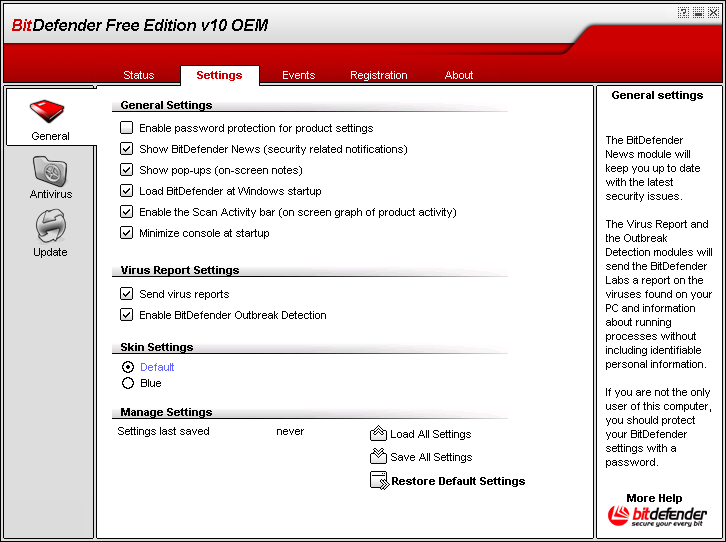The width and height of the screenshot is (726, 542).
Task: Click the 'Settings last saved' label
Action: (163, 431)
